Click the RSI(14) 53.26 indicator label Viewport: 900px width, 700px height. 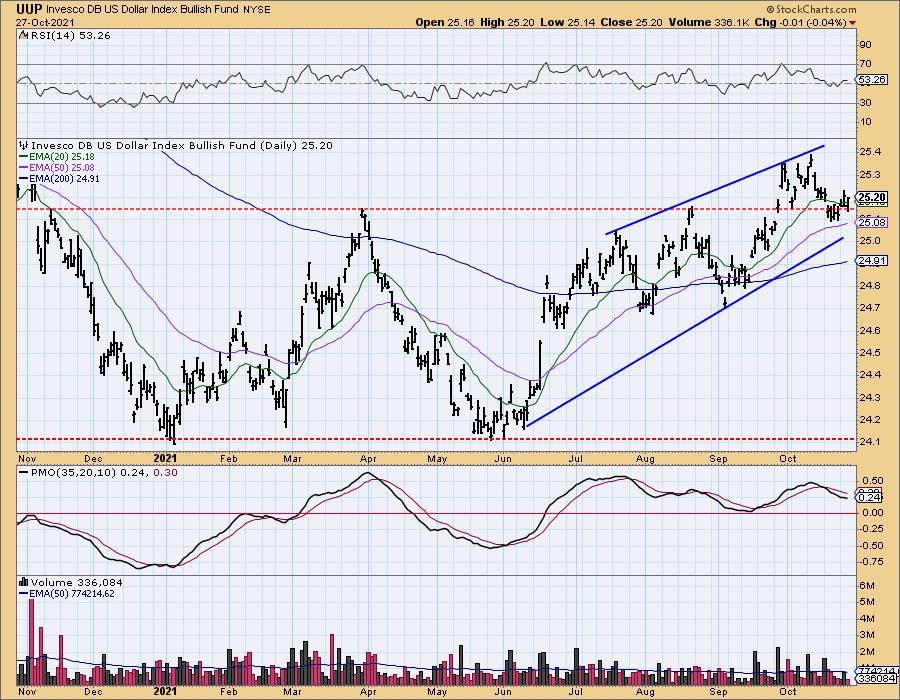[x=69, y=36]
